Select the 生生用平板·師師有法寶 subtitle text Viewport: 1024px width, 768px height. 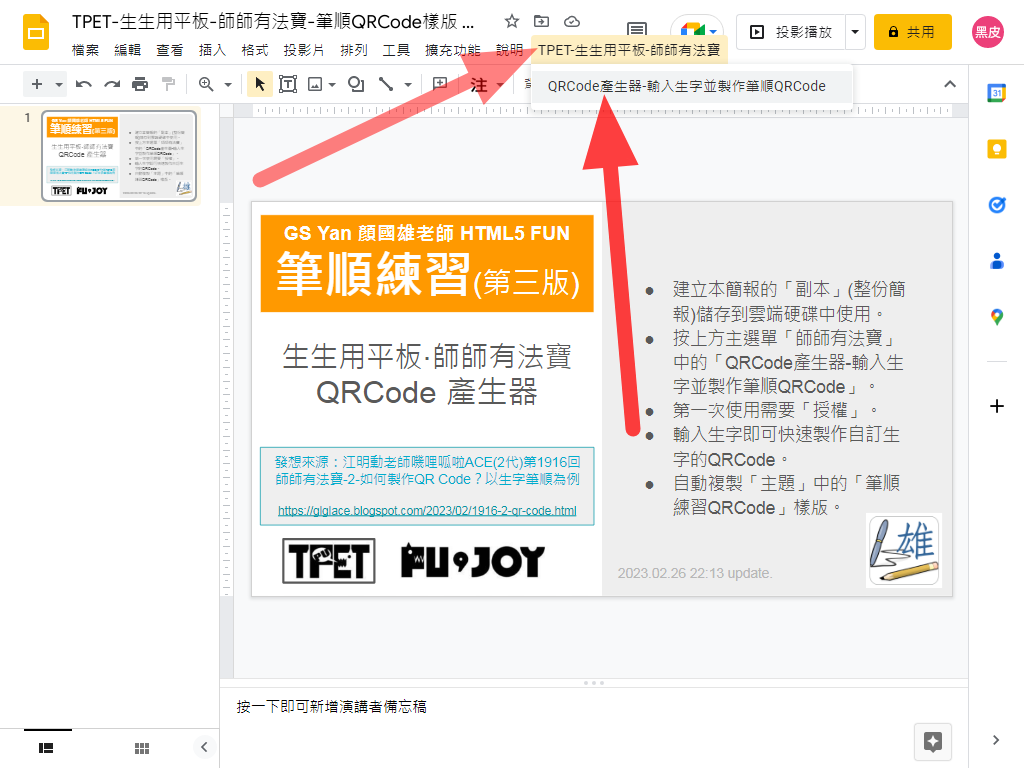click(x=427, y=357)
